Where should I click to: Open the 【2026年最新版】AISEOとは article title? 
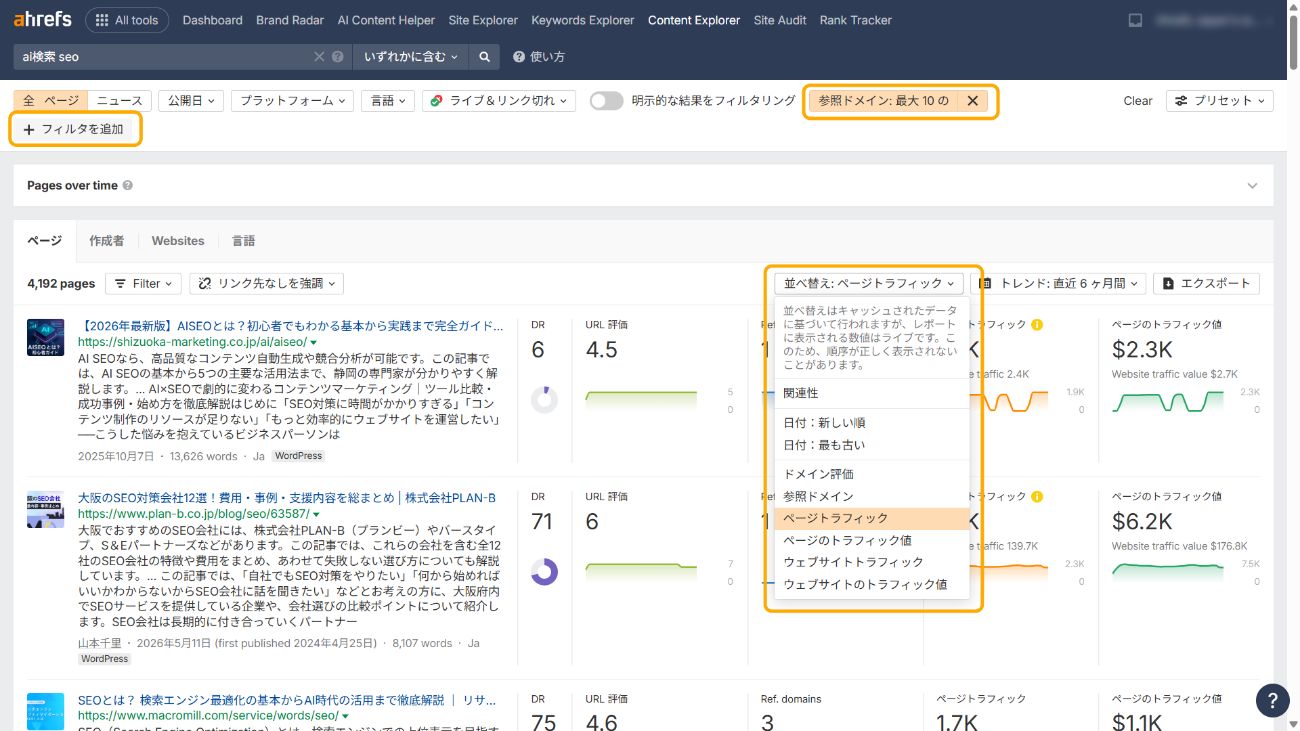pos(292,327)
